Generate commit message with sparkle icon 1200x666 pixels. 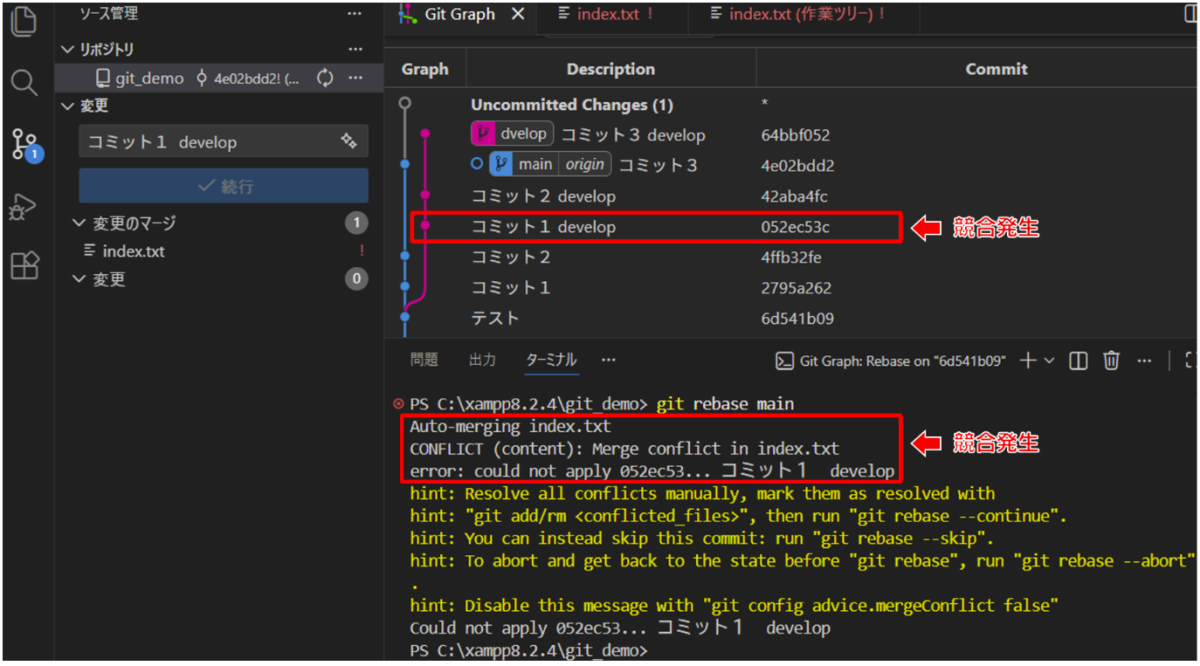tap(349, 141)
